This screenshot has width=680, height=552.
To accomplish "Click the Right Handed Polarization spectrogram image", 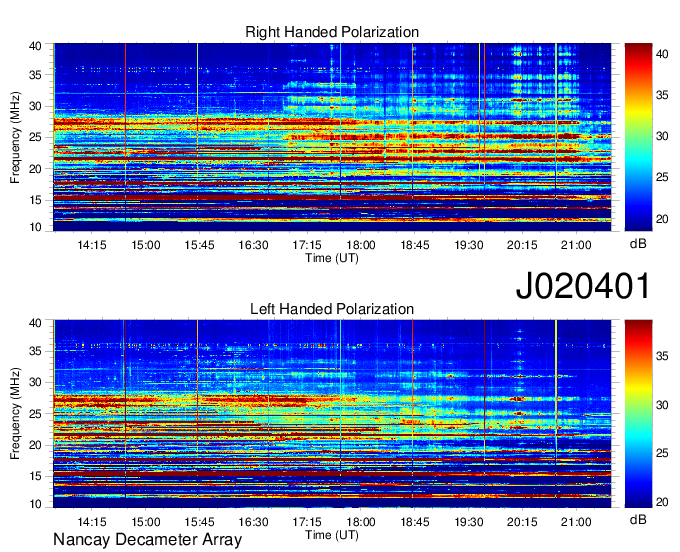I will pos(332,137).
